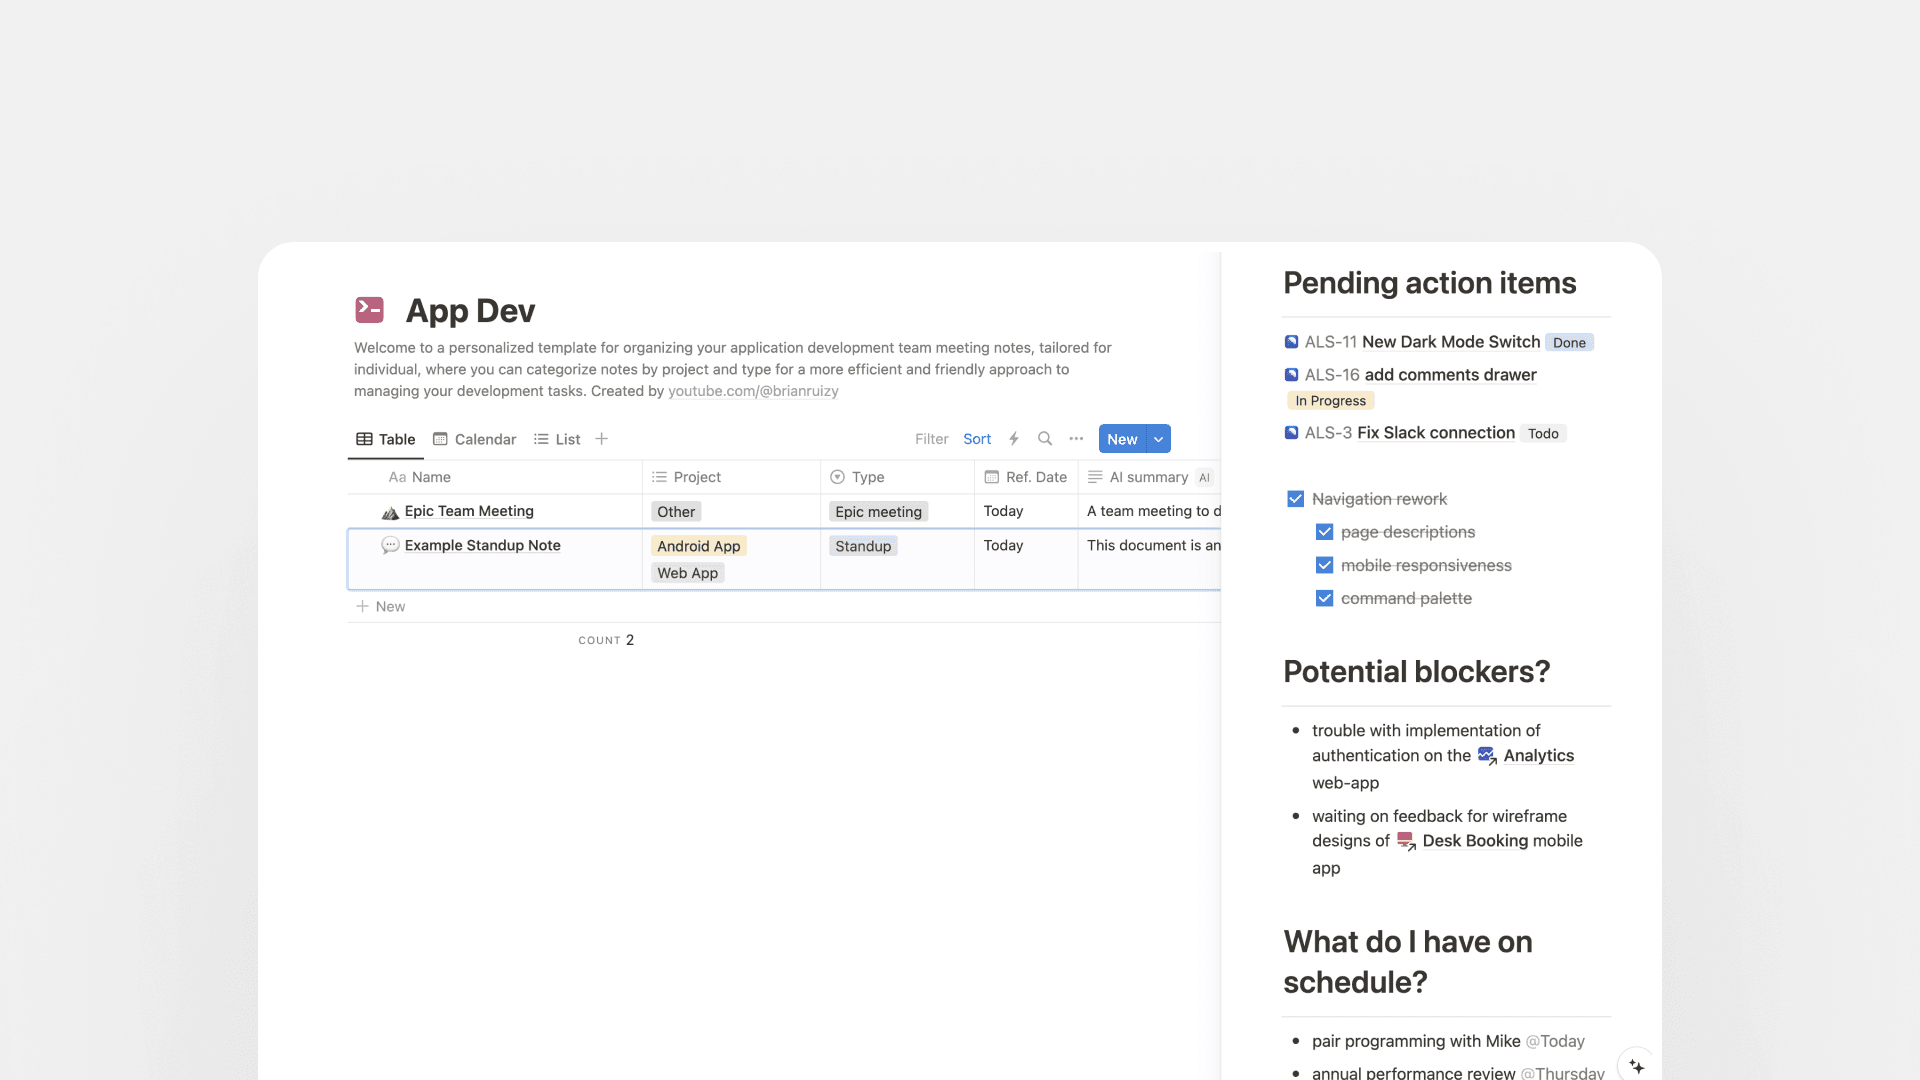Viewport: 1920px width, 1080px height.
Task: Open the Filter option
Action: 931,439
